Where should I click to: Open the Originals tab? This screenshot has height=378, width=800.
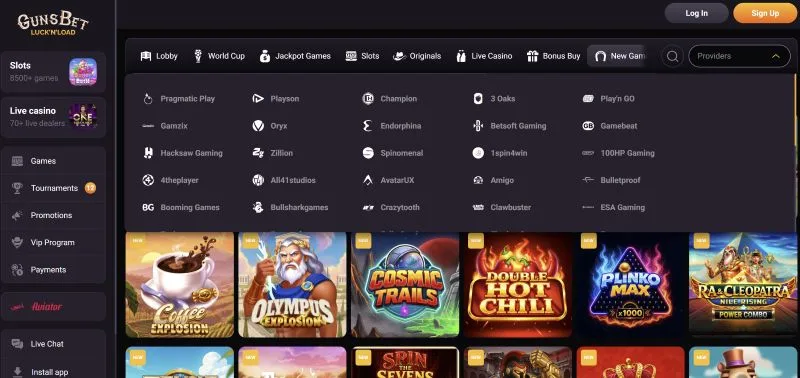pyautogui.click(x=417, y=56)
